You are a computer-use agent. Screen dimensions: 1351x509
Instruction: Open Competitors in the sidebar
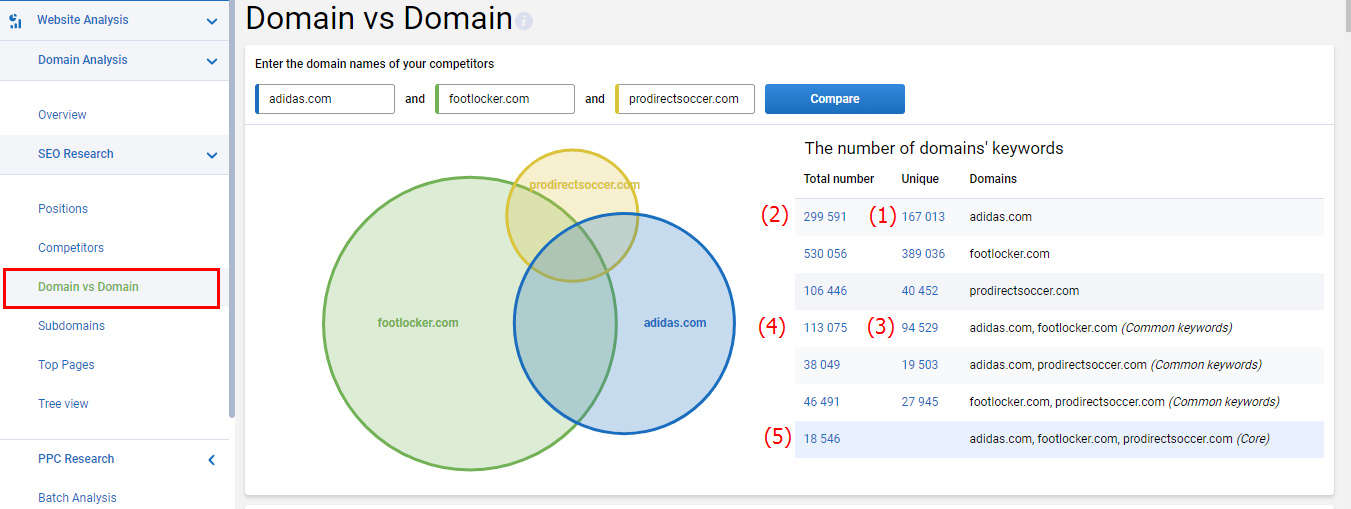click(x=71, y=248)
